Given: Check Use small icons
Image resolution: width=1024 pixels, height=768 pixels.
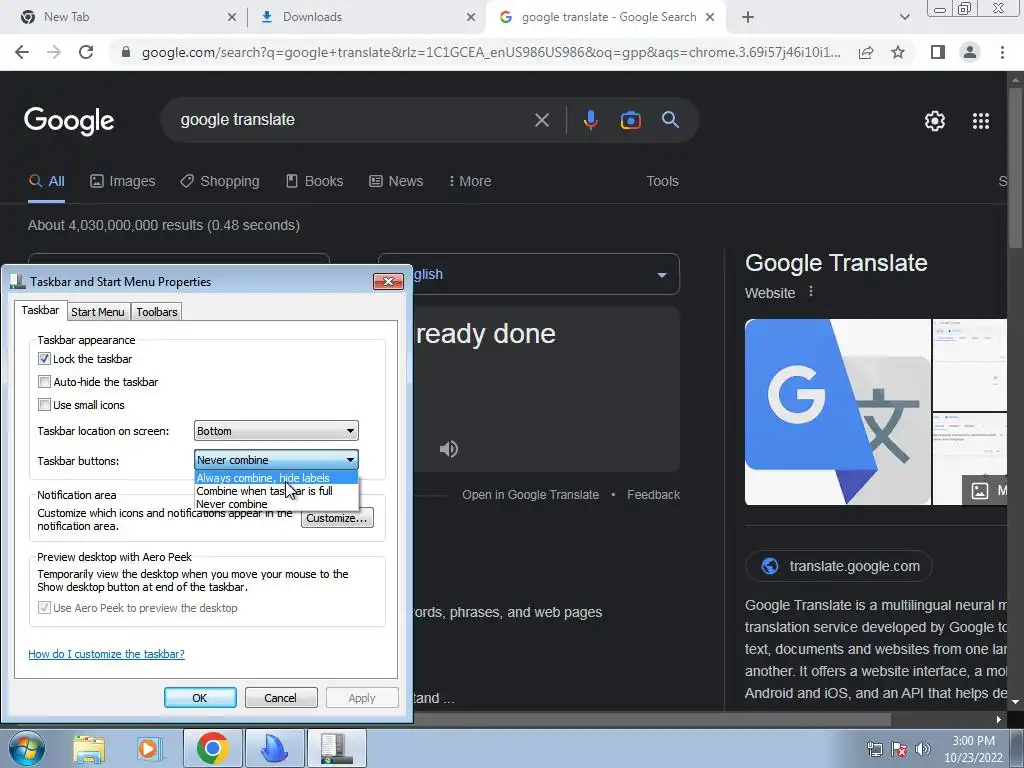Looking at the screenshot, I should coord(44,404).
